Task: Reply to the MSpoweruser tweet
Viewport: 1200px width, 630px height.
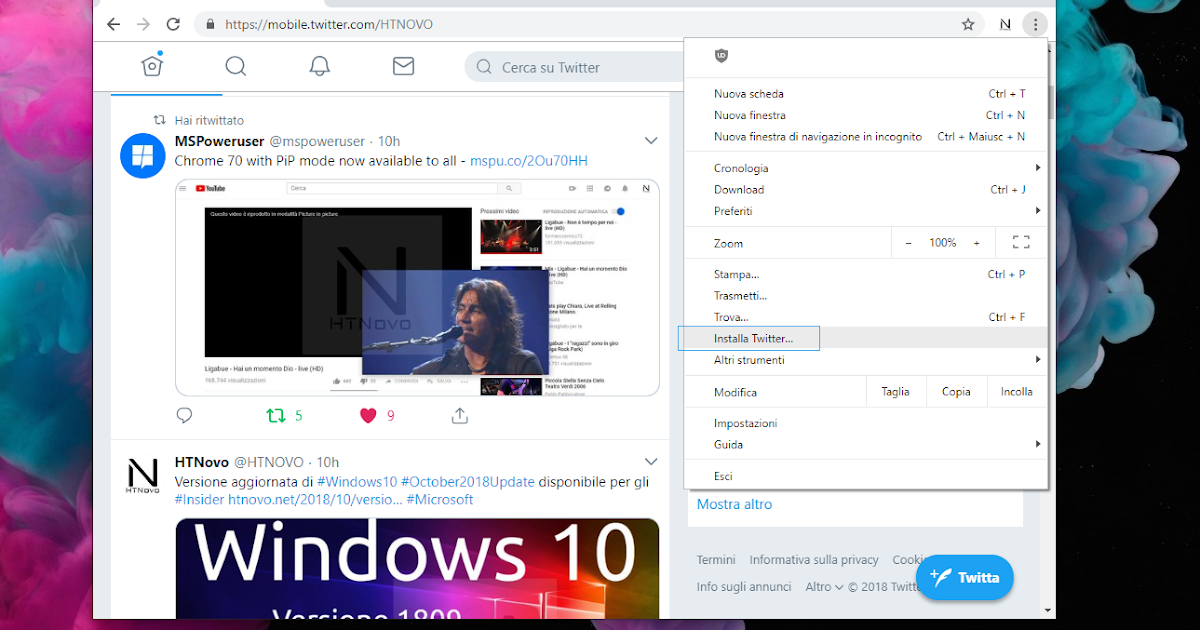Action: click(x=184, y=414)
